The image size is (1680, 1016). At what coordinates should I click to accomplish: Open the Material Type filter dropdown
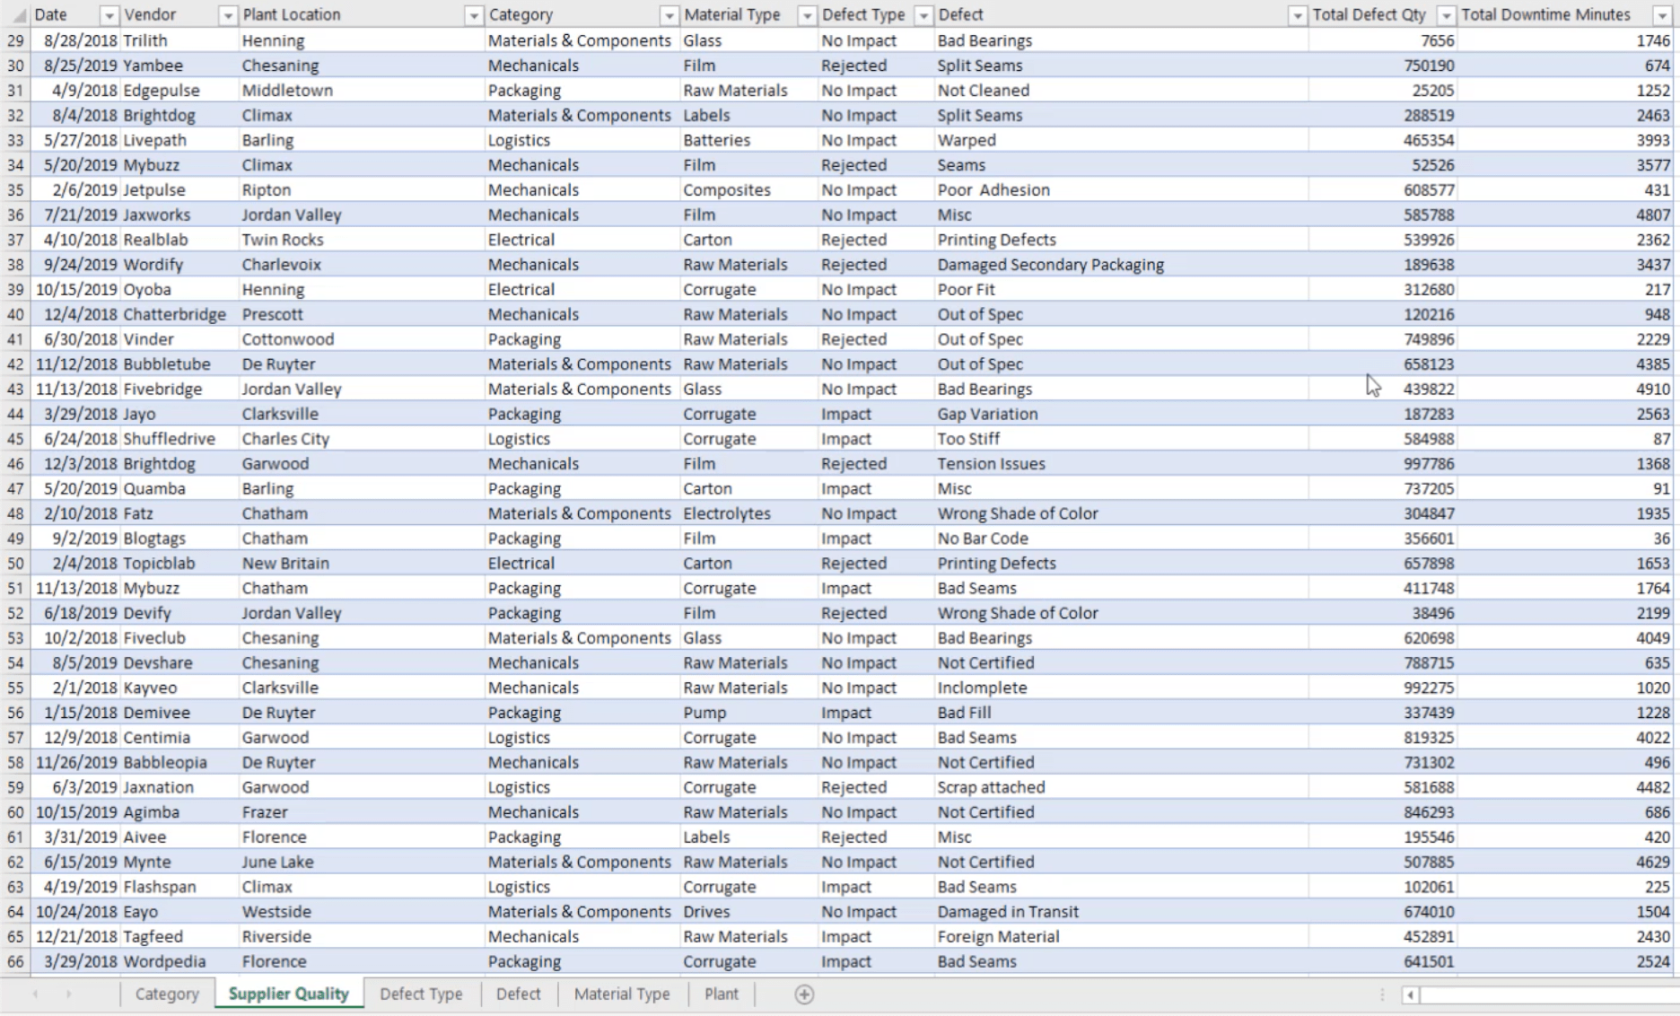pos(807,15)
